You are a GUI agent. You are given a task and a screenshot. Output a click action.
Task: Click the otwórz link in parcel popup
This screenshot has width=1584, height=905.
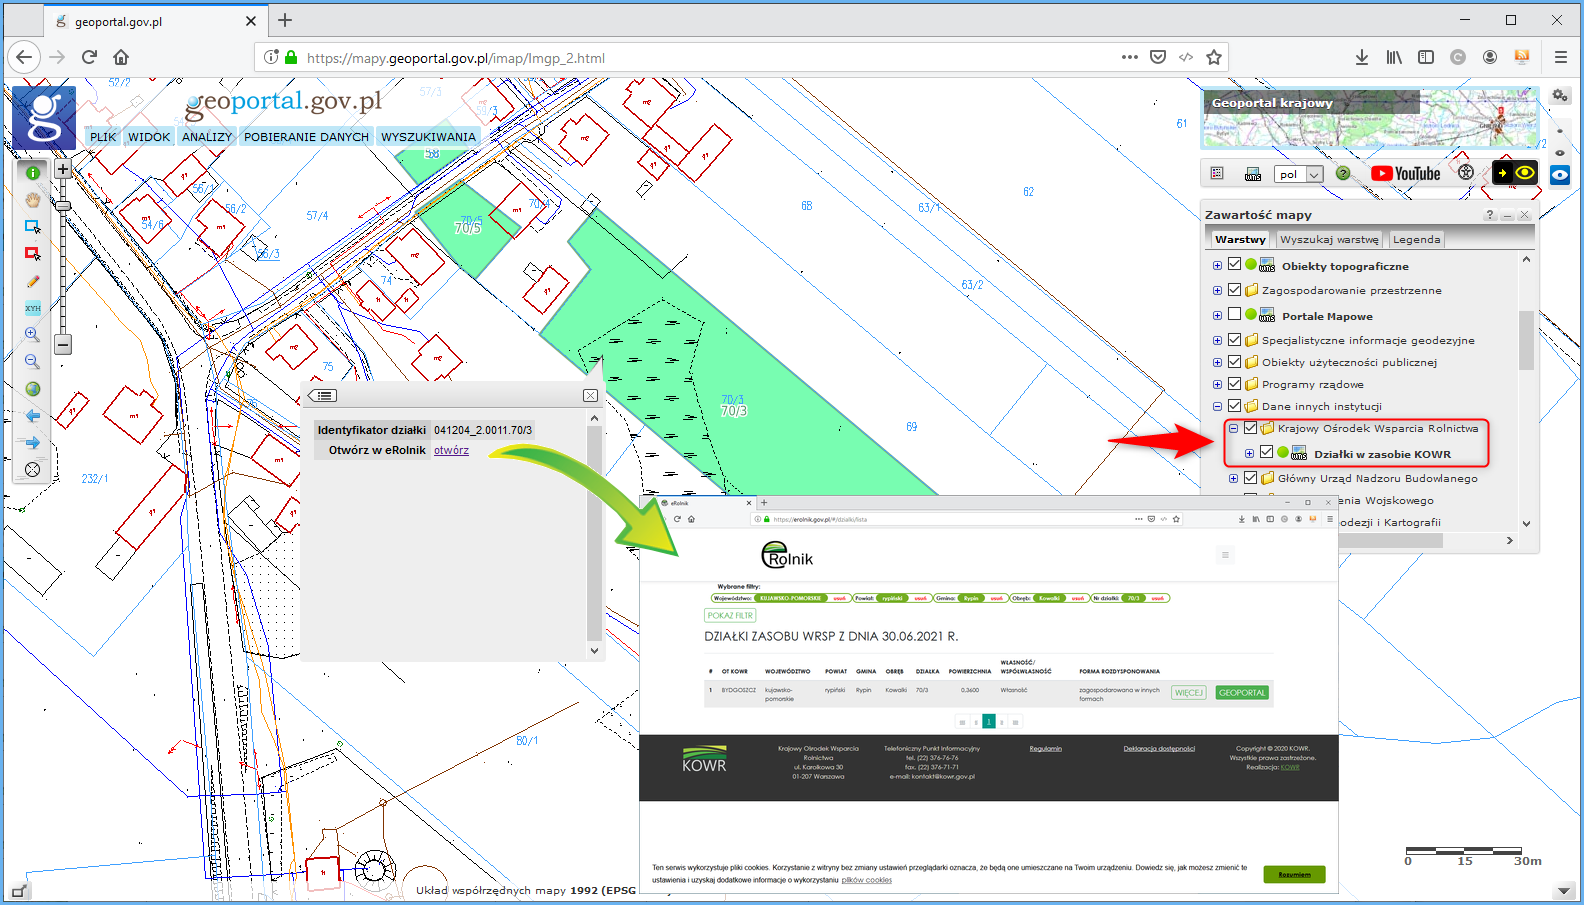coord(451,451)
